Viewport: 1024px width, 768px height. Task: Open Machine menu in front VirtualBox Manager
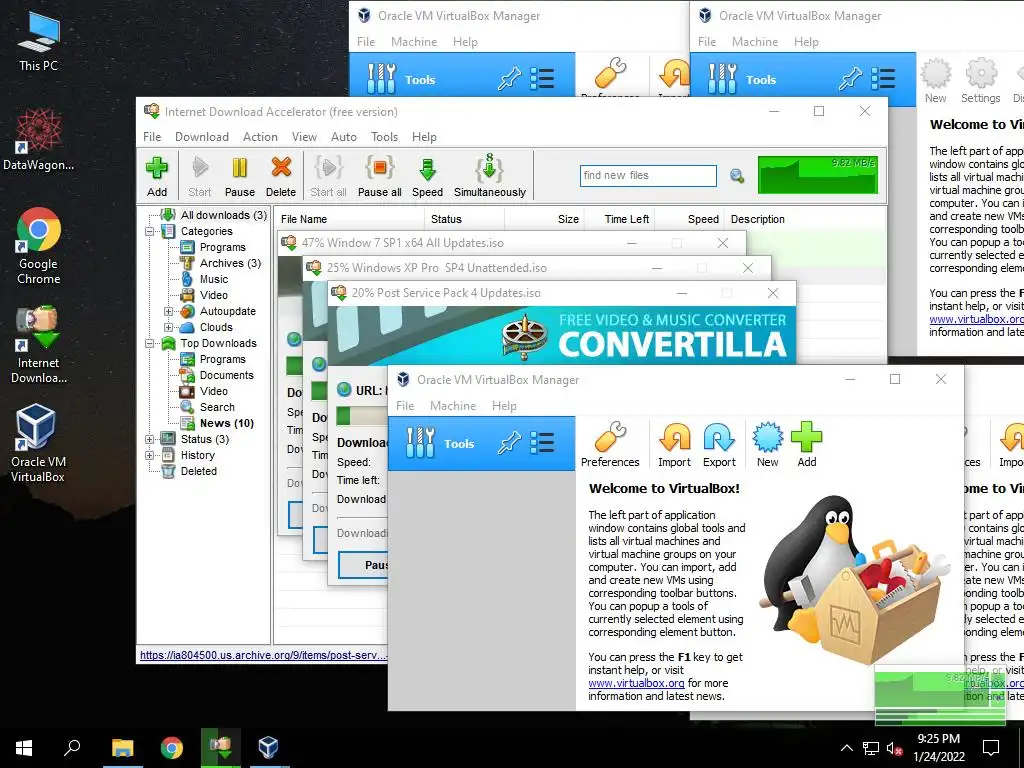coord(453,406)
